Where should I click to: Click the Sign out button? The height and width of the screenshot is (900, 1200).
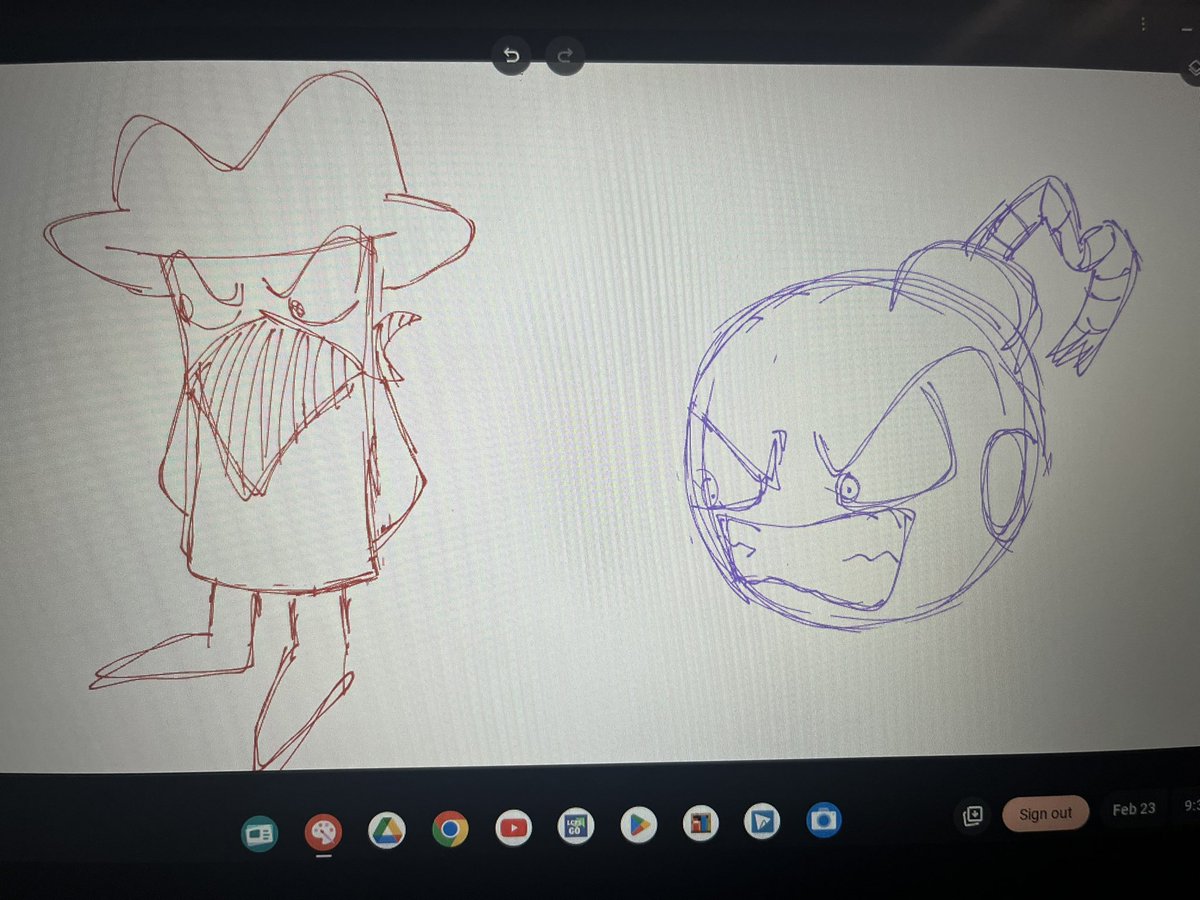(x=1045, y=813)
